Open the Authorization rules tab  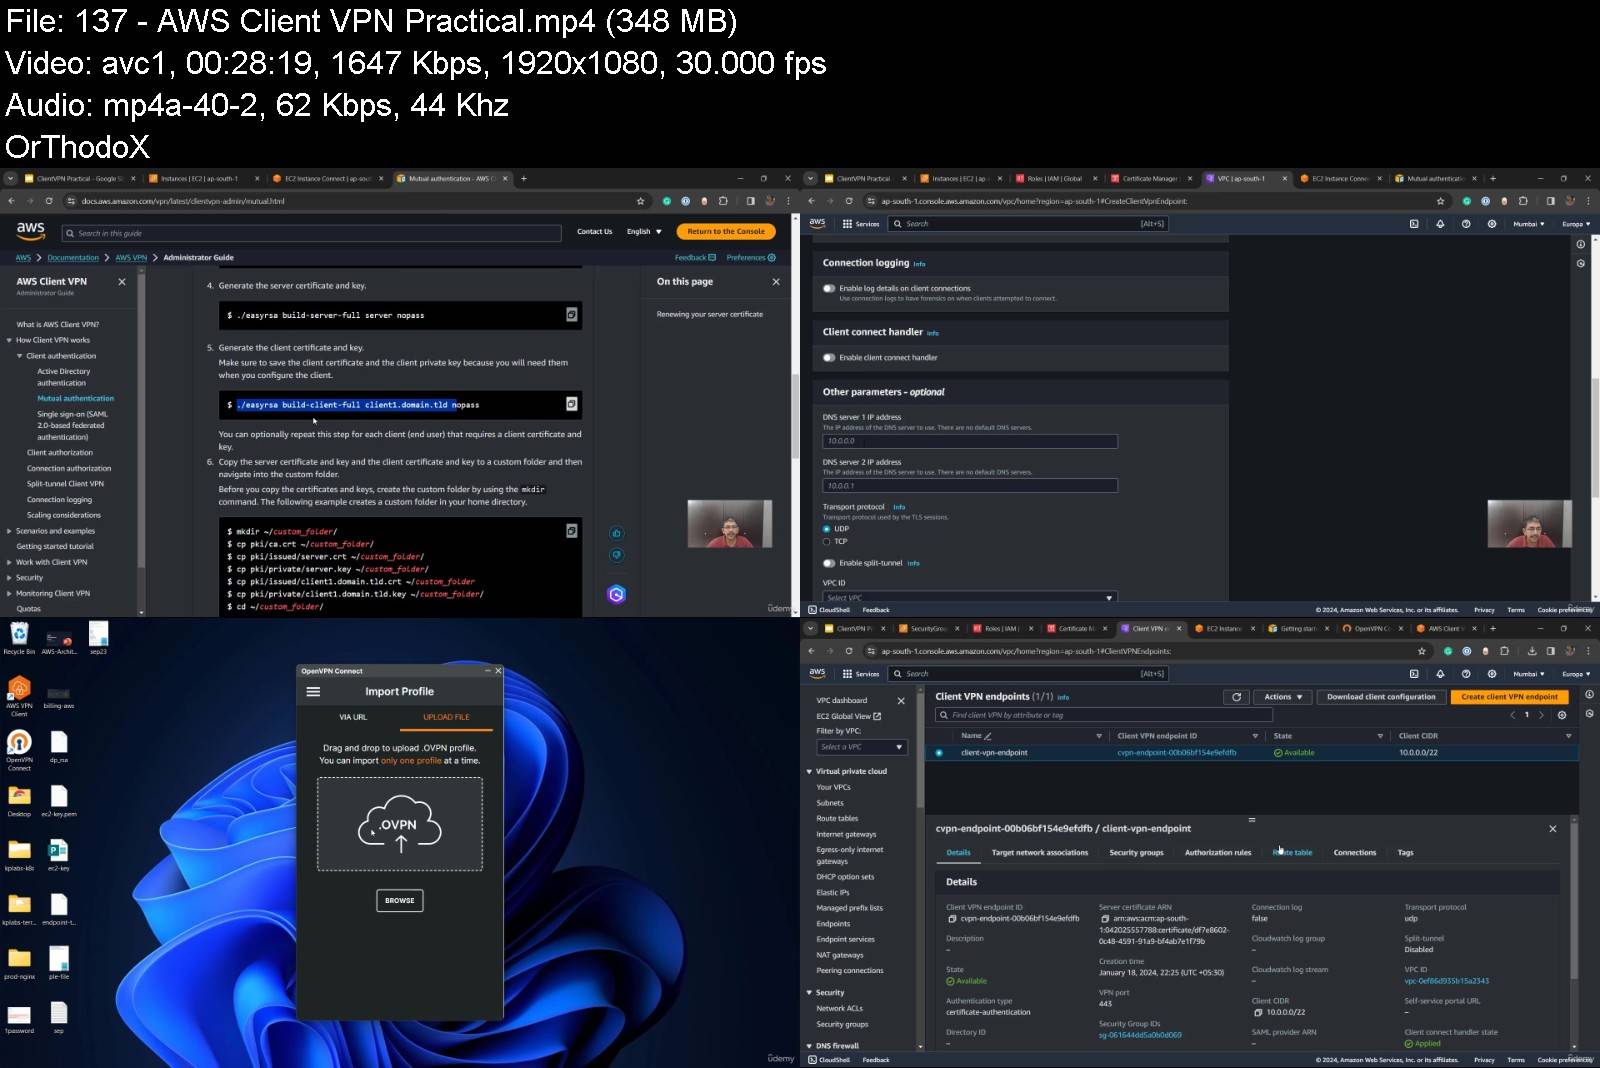[1218, 853]
